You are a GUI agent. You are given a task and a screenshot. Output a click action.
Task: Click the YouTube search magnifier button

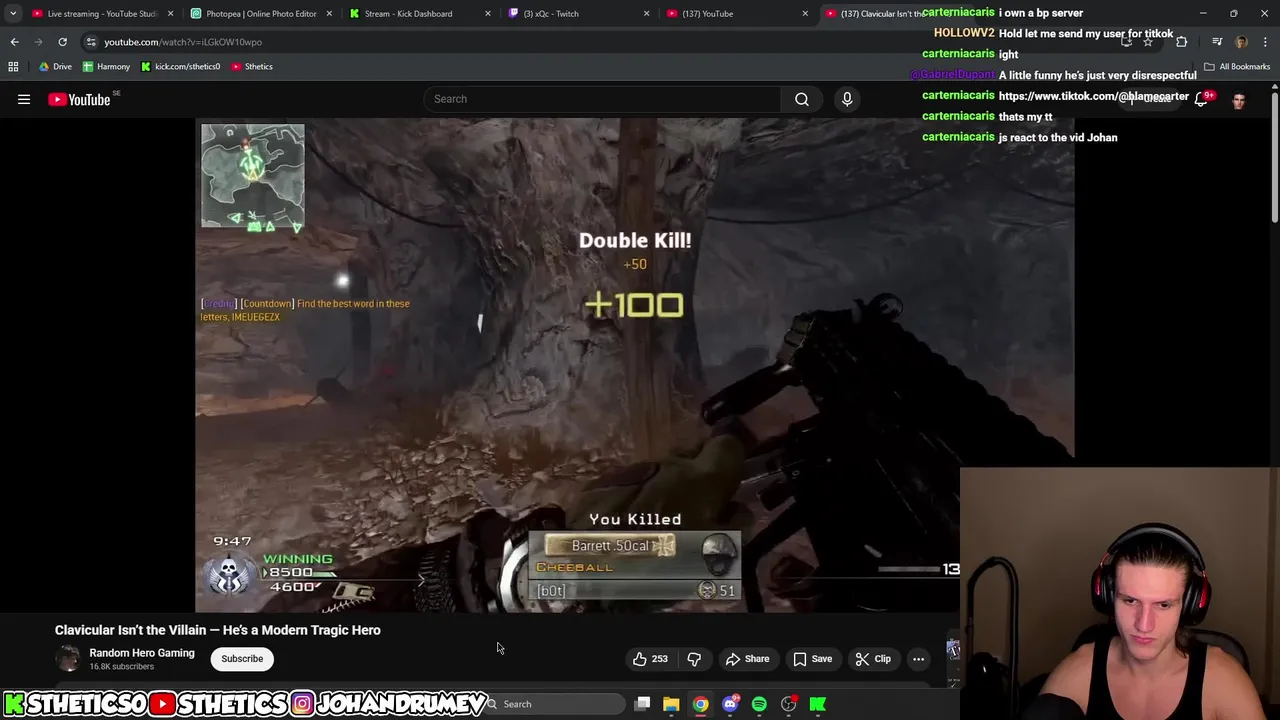tap(801, 99)
